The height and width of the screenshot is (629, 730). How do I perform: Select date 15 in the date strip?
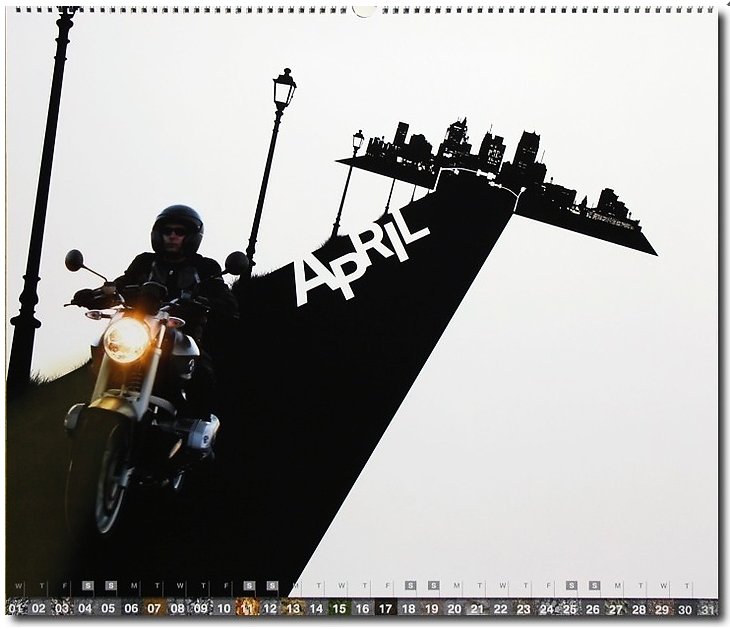[339, 608]
